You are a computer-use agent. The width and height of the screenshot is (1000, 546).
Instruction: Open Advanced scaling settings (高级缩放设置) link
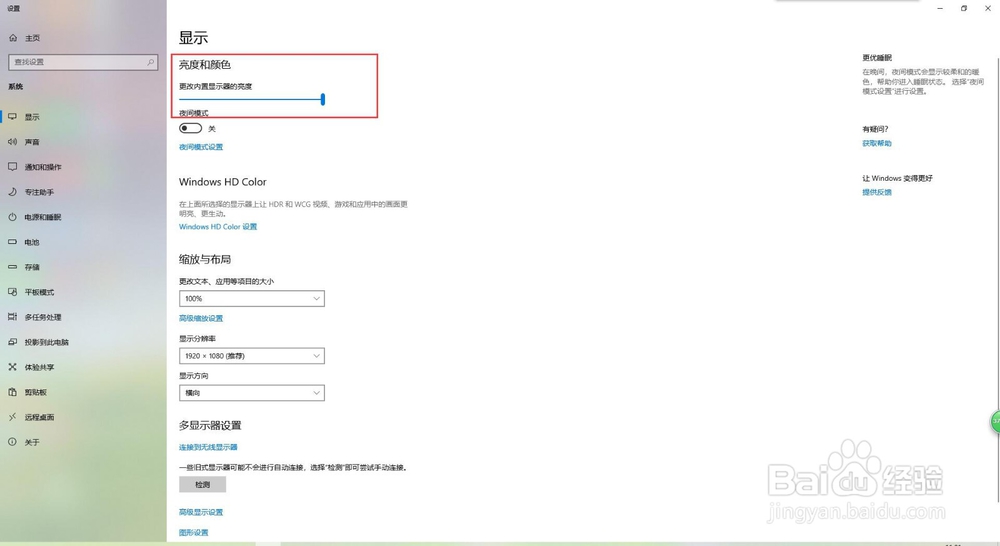(201, 318)
